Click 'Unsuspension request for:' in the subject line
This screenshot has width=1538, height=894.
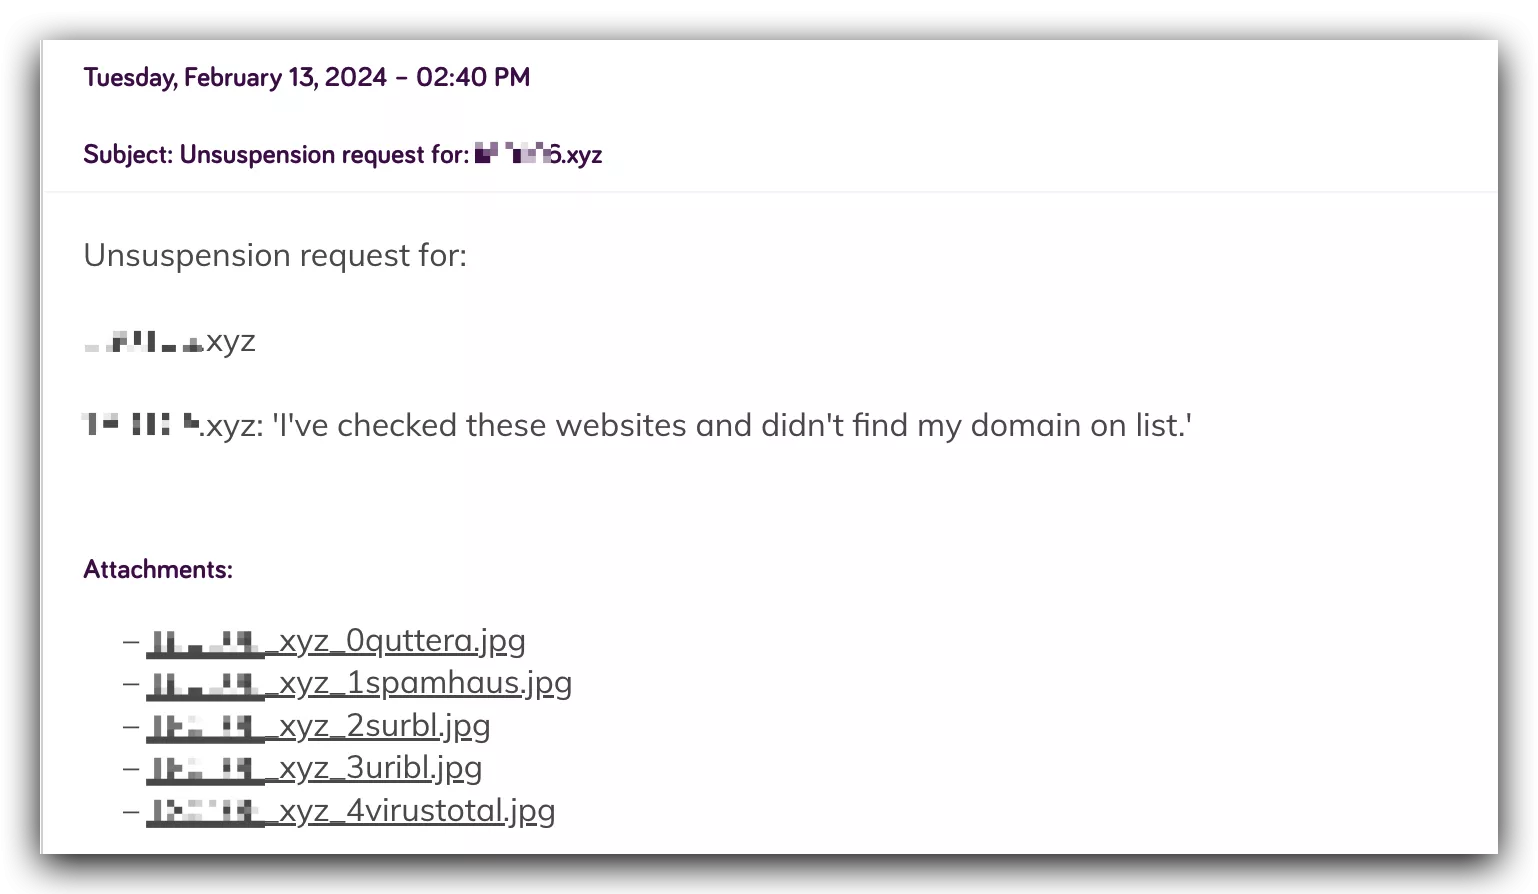pyautogui.click(x=324, y=155)
